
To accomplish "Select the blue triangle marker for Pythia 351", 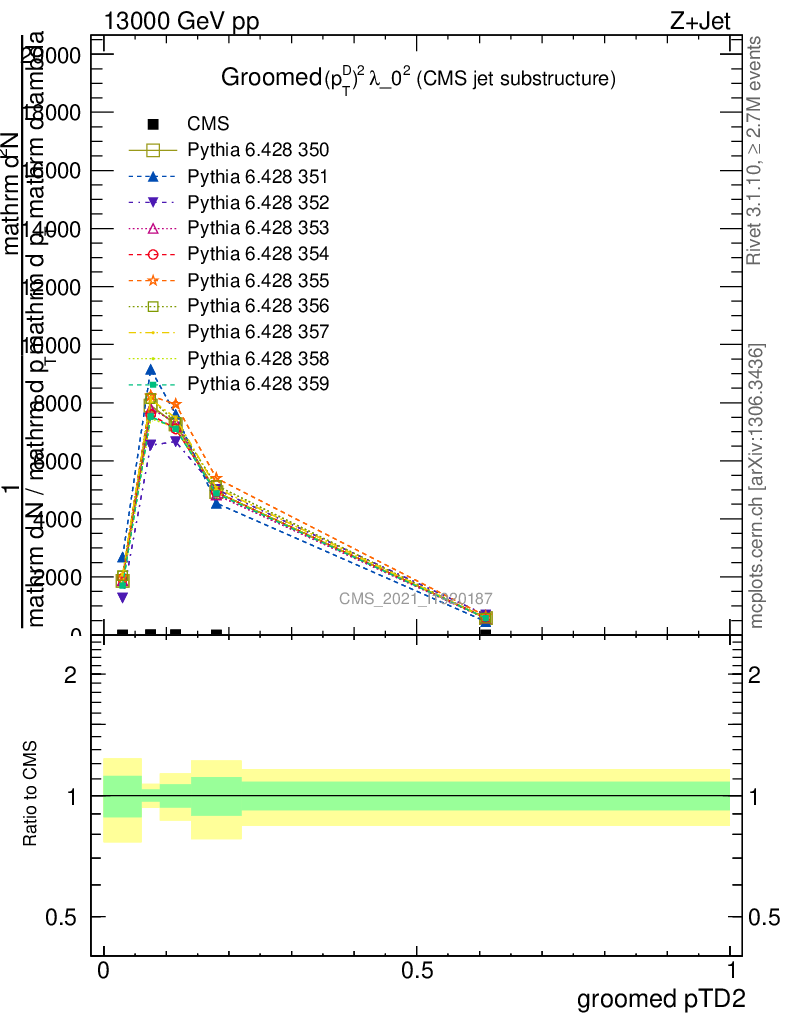I will 153,177.
